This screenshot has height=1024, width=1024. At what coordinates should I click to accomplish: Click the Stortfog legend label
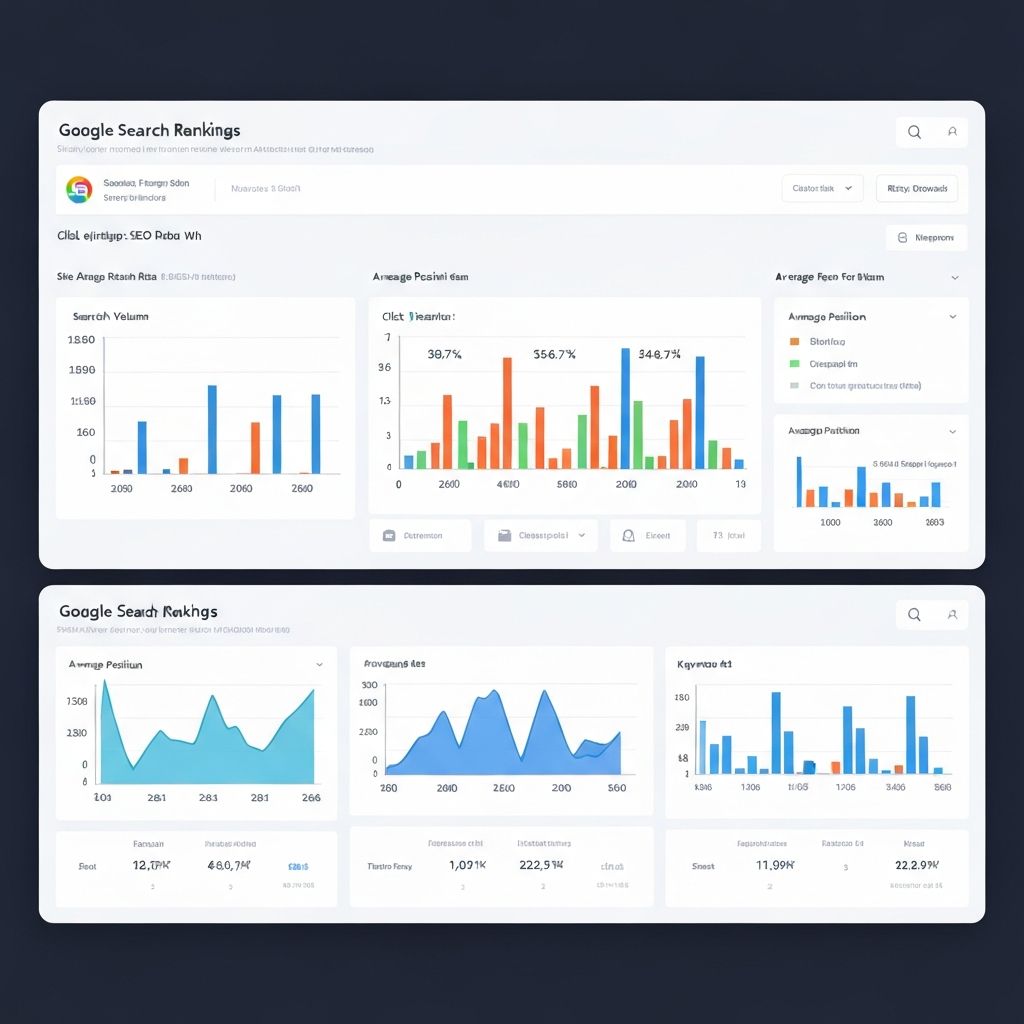point(827,342)
